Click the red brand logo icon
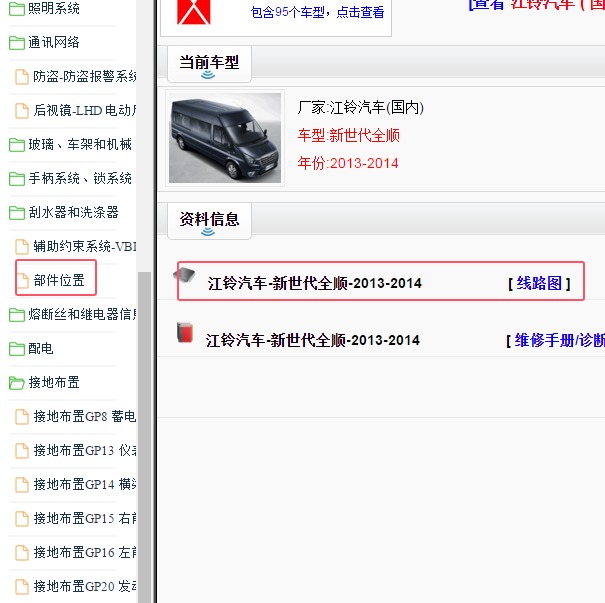 194,12
